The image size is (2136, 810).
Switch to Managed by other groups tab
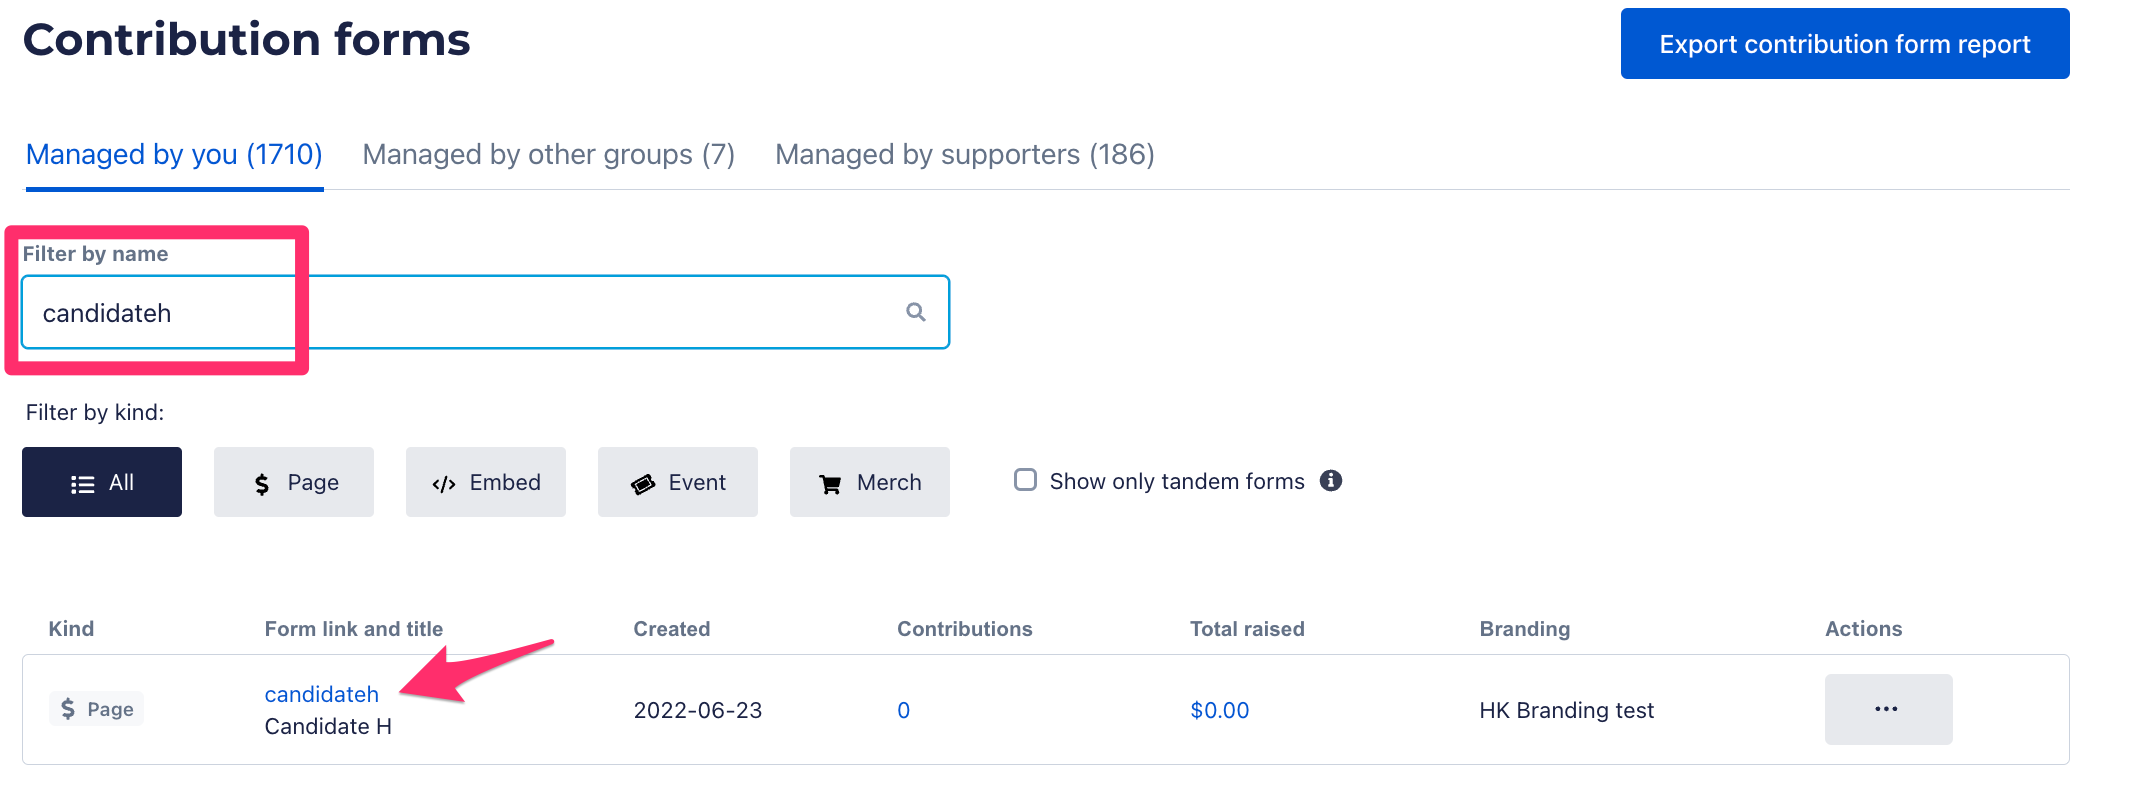tap(549, 155)
